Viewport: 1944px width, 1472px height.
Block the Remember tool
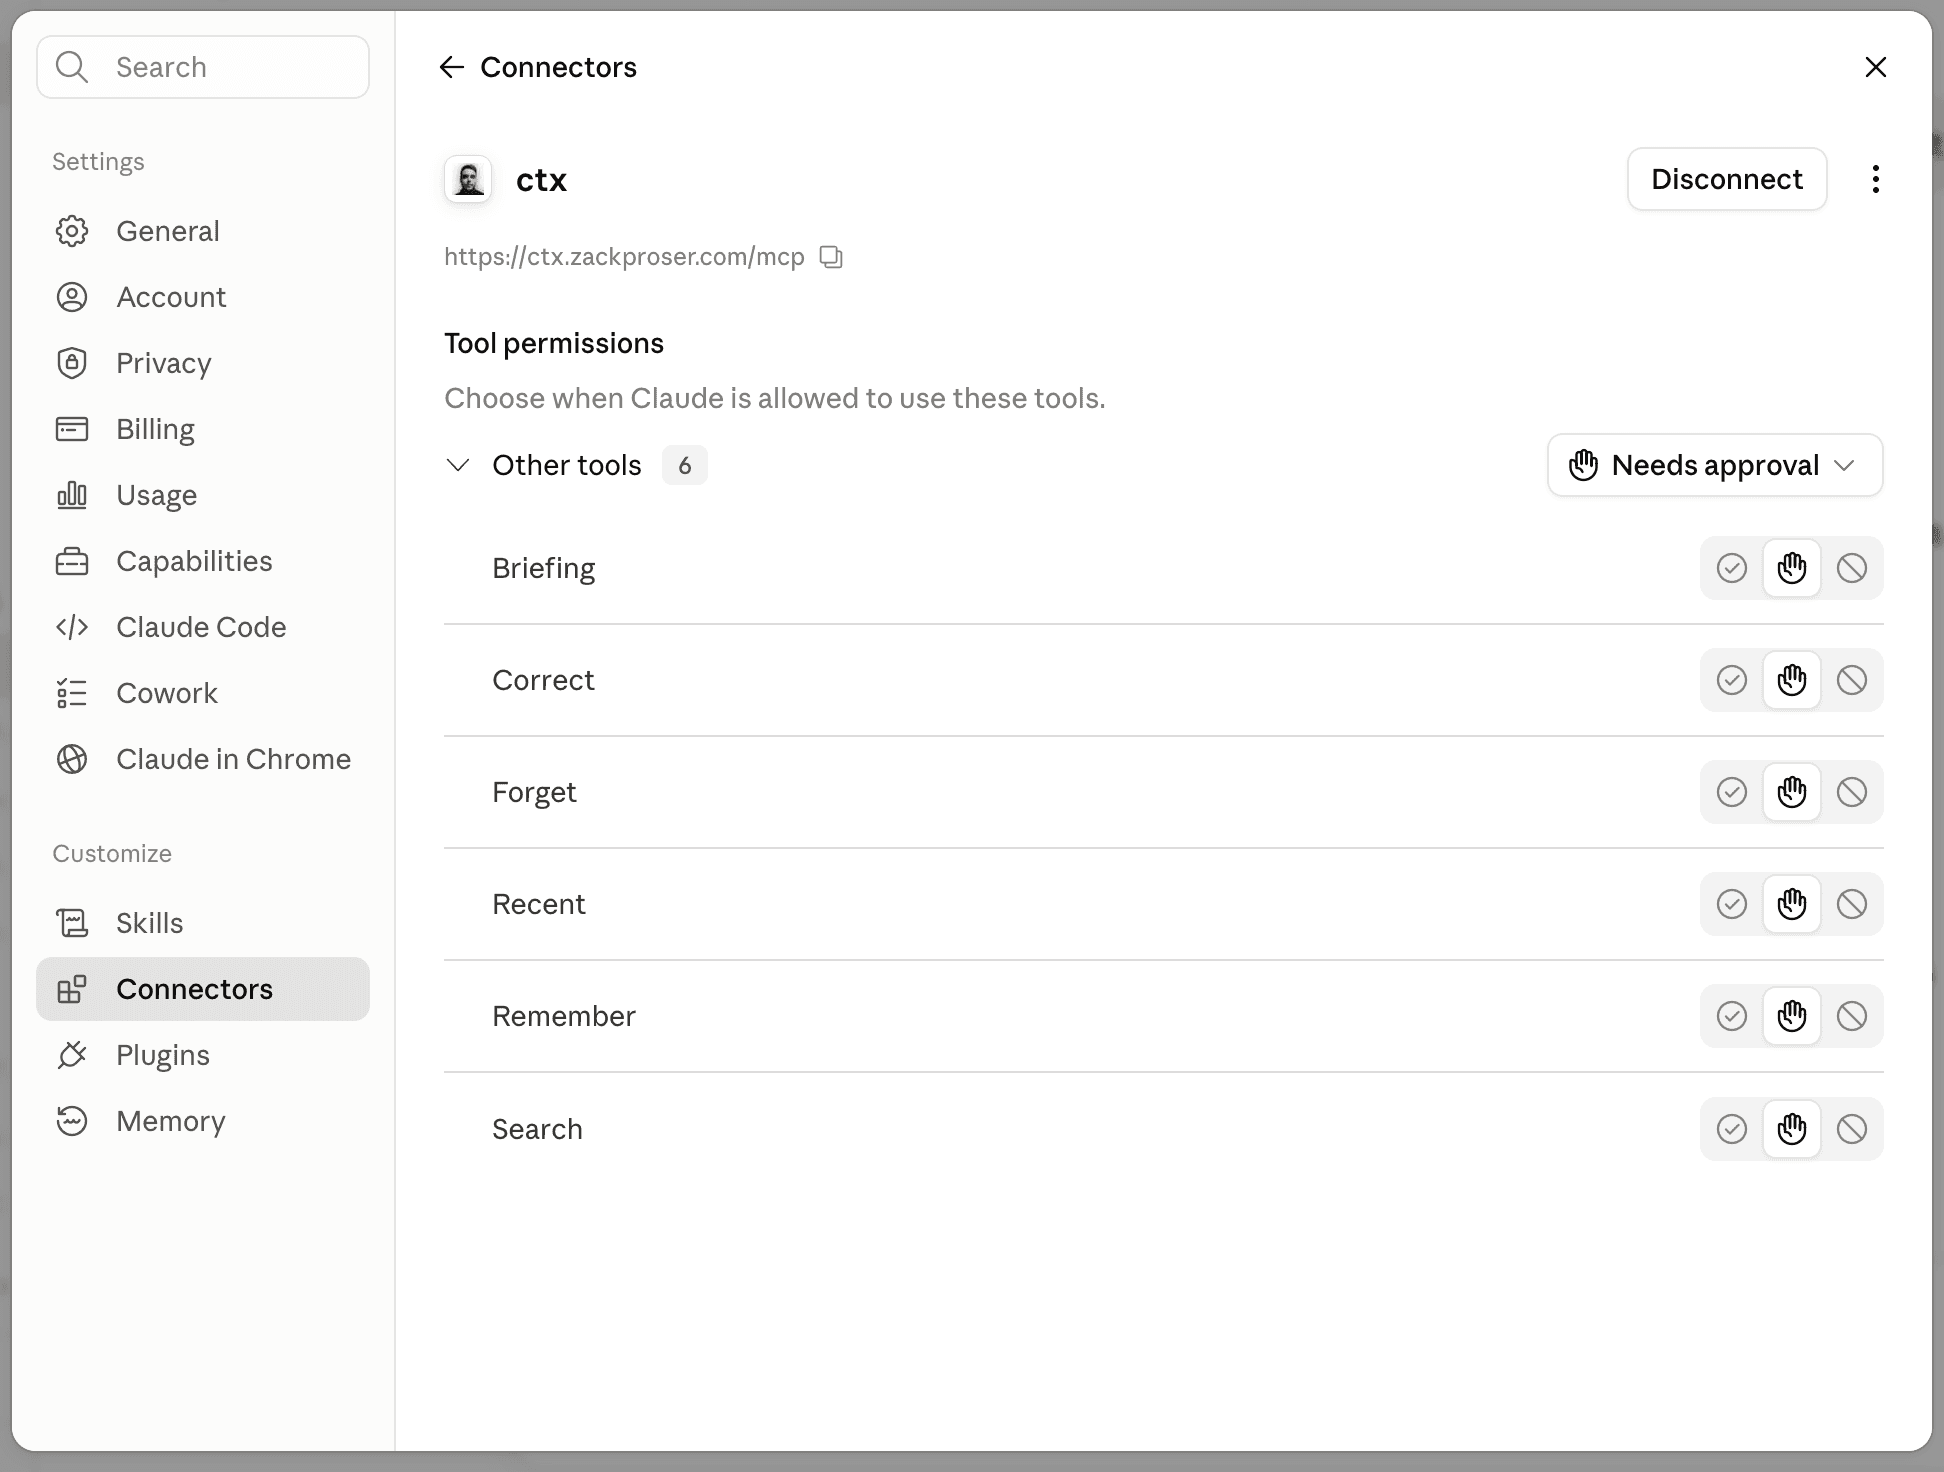pyautogui.click(x=1852, y=1016)
